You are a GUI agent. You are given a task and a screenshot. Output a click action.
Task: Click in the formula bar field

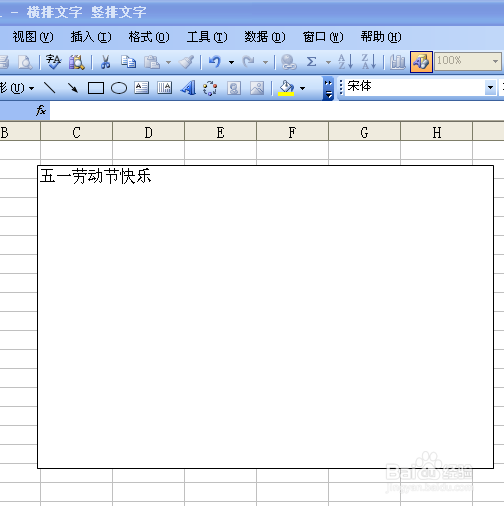tap(277, 111)
